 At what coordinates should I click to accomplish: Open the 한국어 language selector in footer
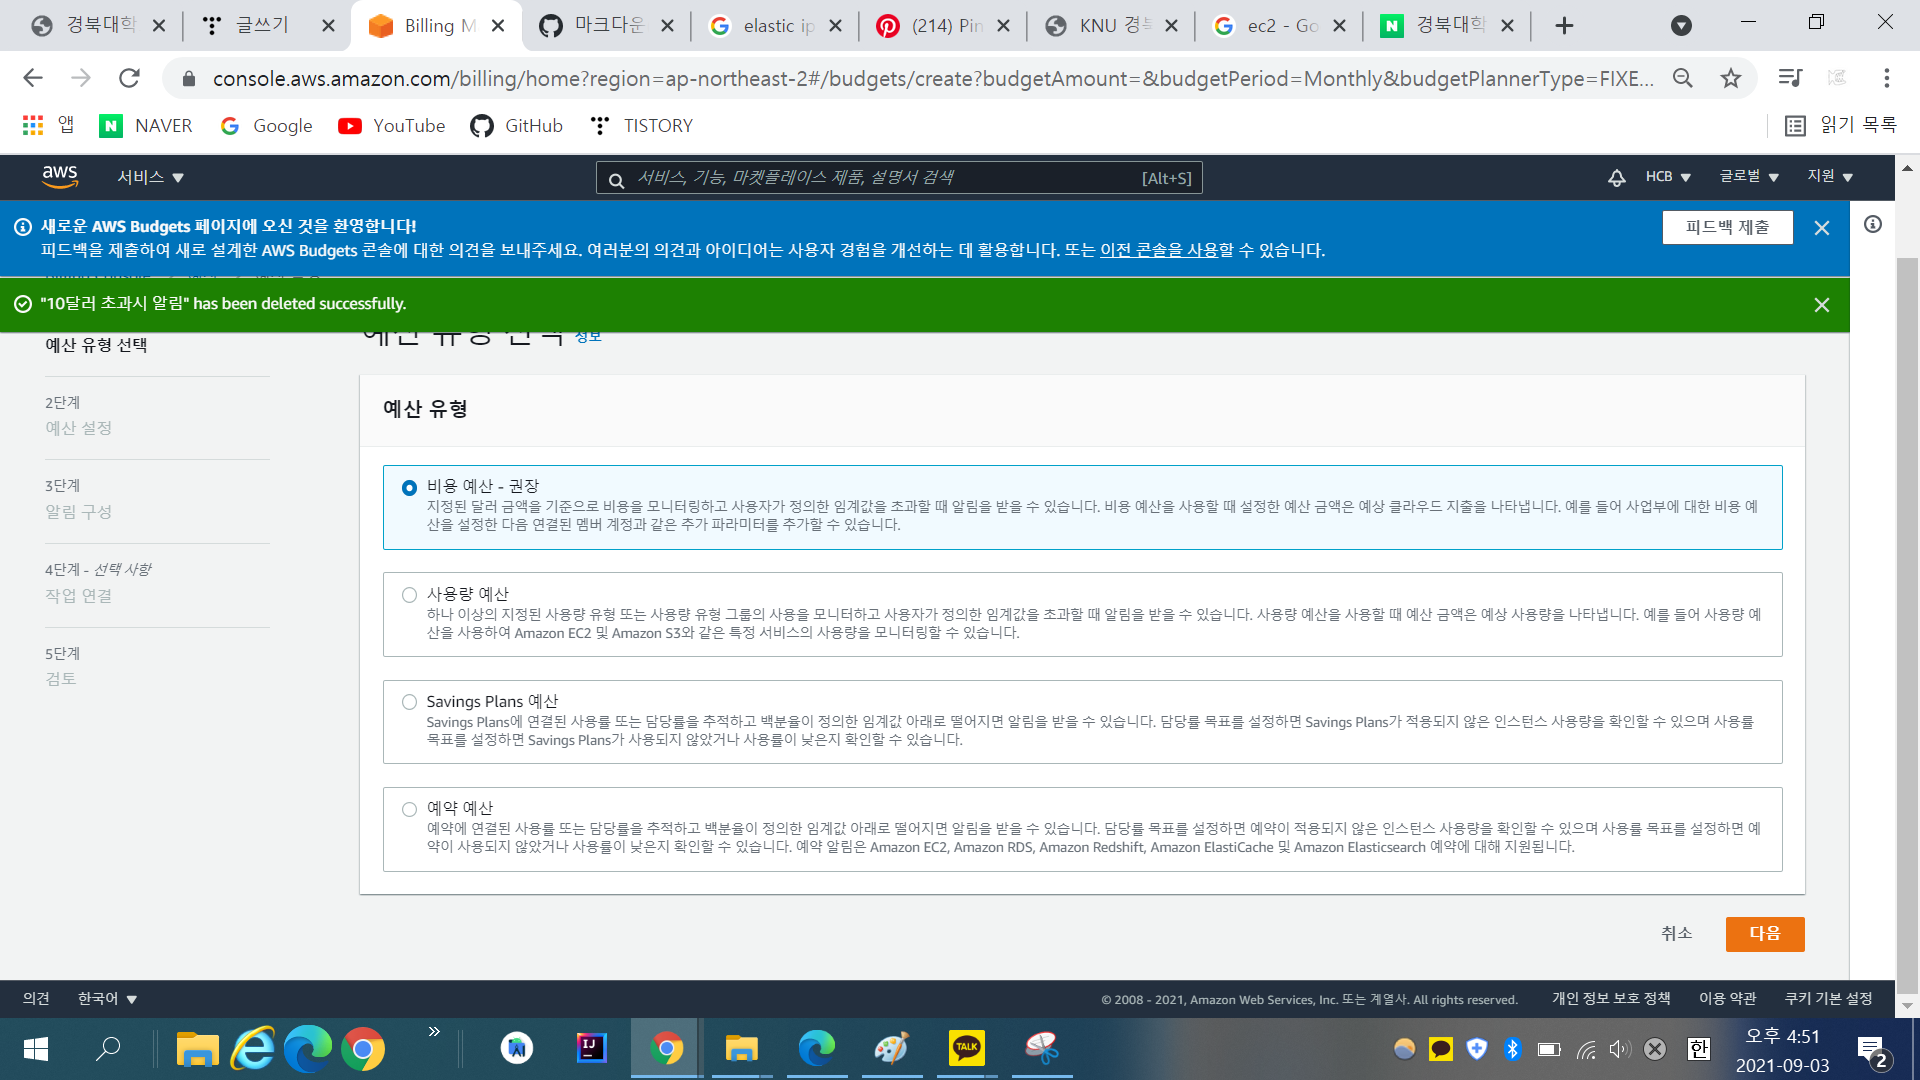point(107,999)
